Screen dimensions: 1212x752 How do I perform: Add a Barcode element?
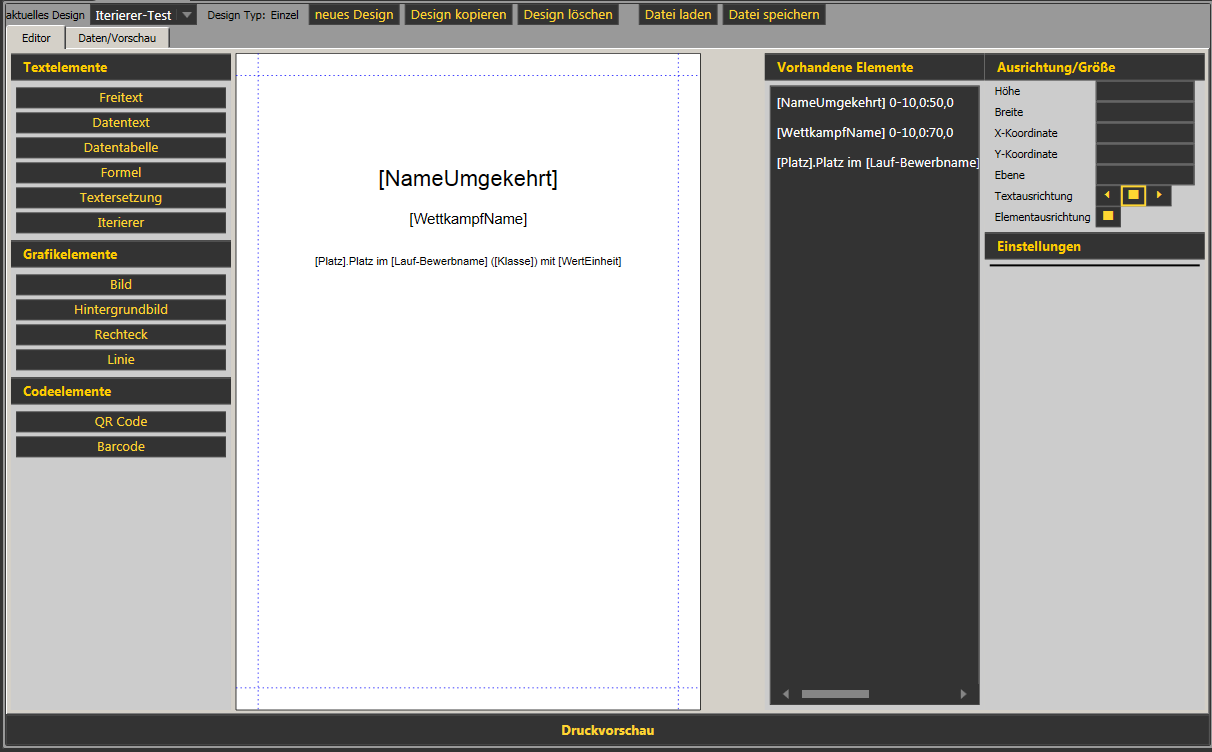pos(121,447)
